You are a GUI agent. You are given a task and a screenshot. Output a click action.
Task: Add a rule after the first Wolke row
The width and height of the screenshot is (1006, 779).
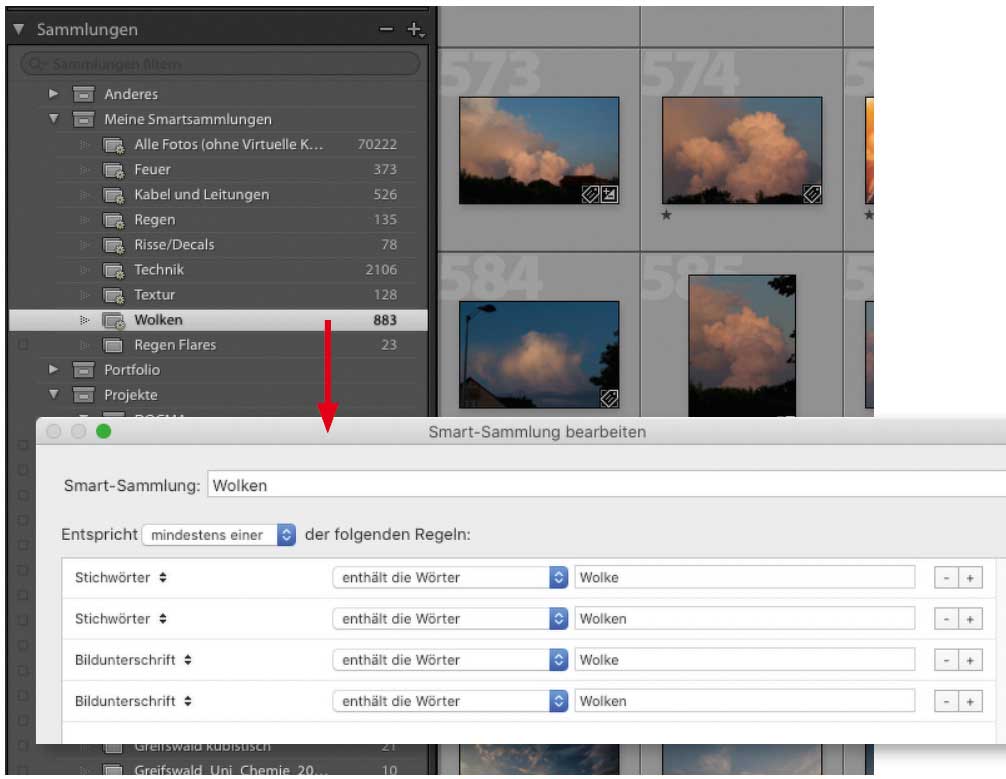(969, 578)
